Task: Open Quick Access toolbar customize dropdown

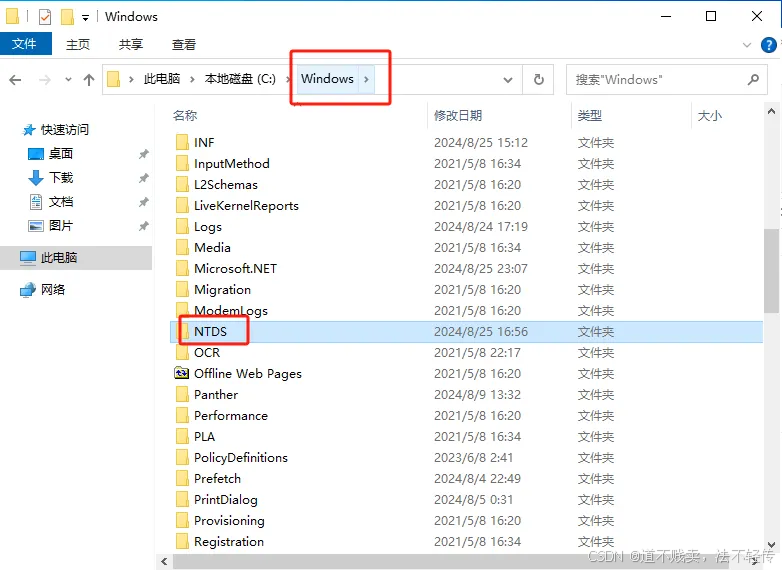Action: pyautogui.click(x=85, y=18)
